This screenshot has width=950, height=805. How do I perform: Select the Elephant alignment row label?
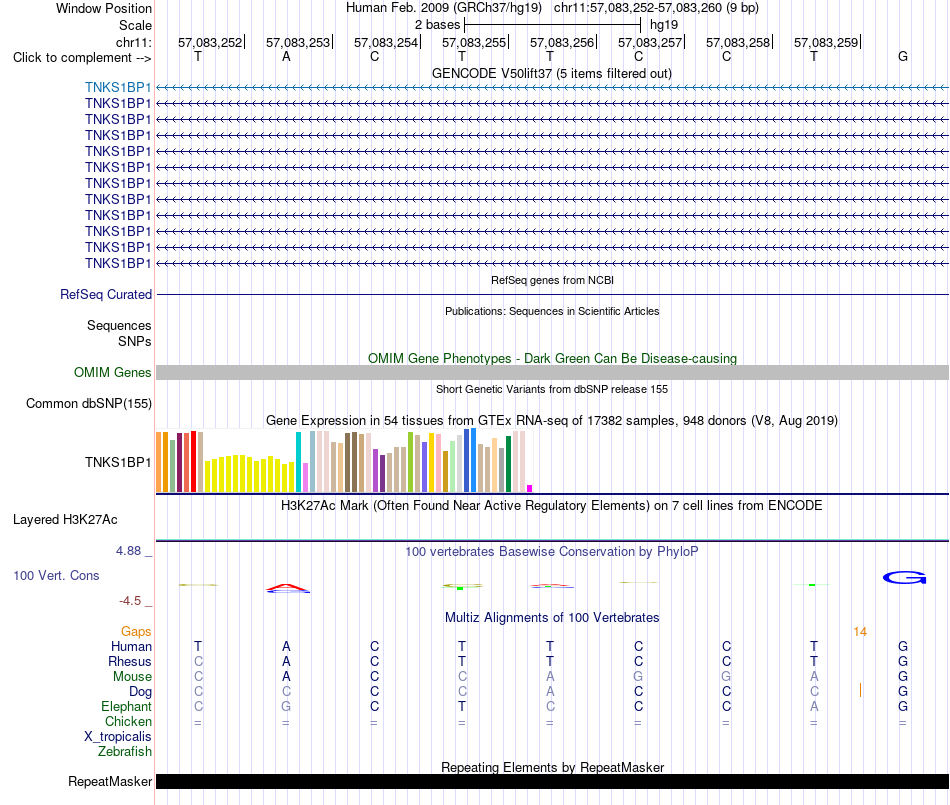[126, 706]
